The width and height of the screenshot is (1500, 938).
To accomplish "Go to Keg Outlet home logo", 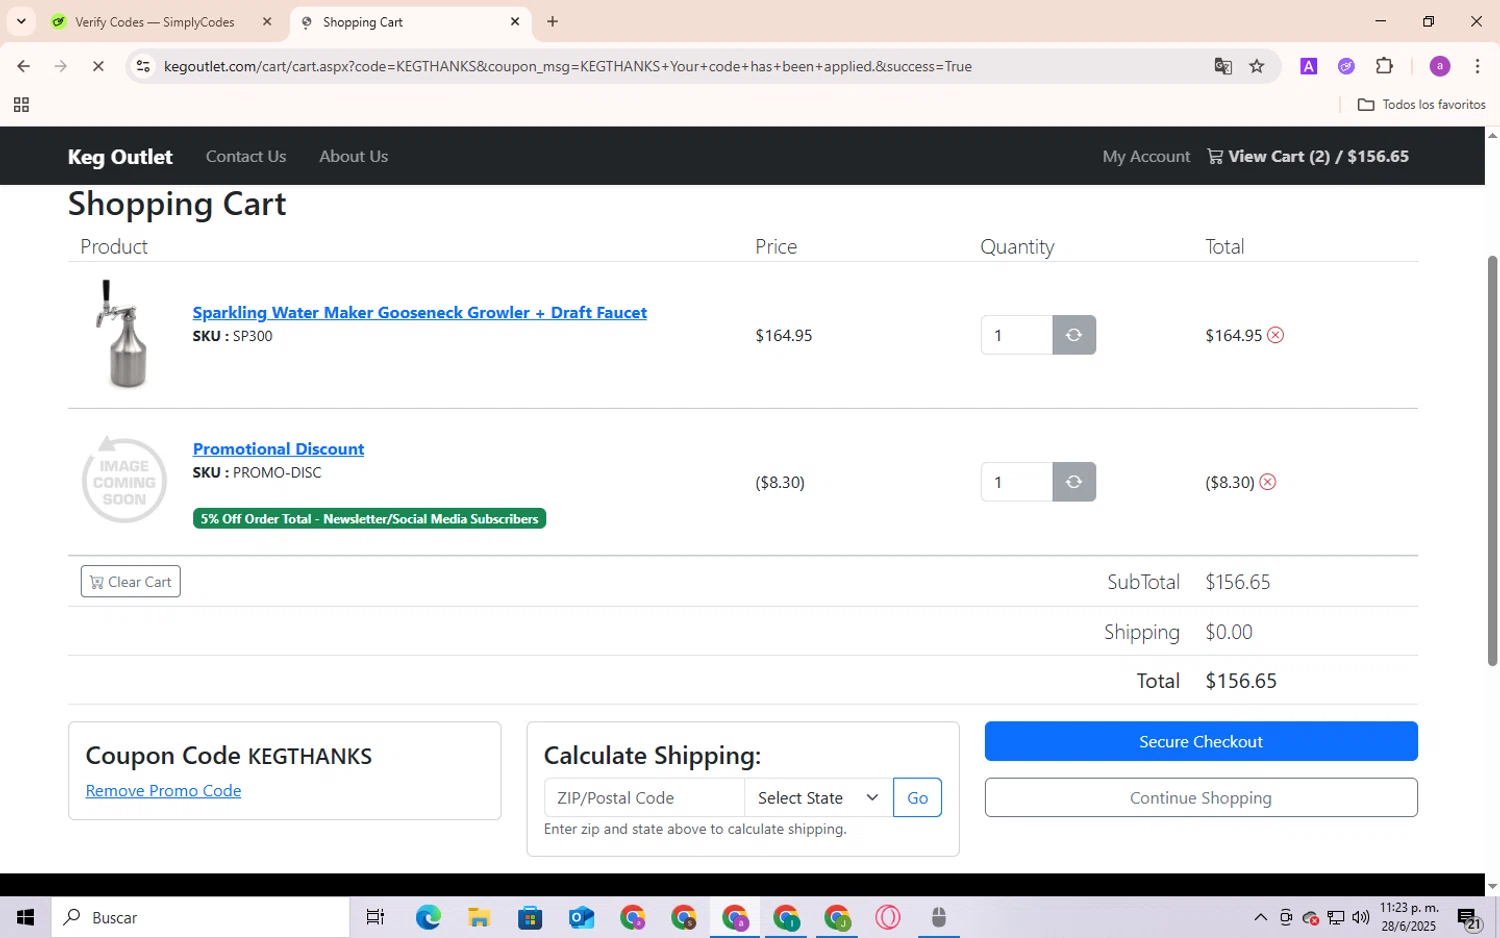I will click(120, 156).
